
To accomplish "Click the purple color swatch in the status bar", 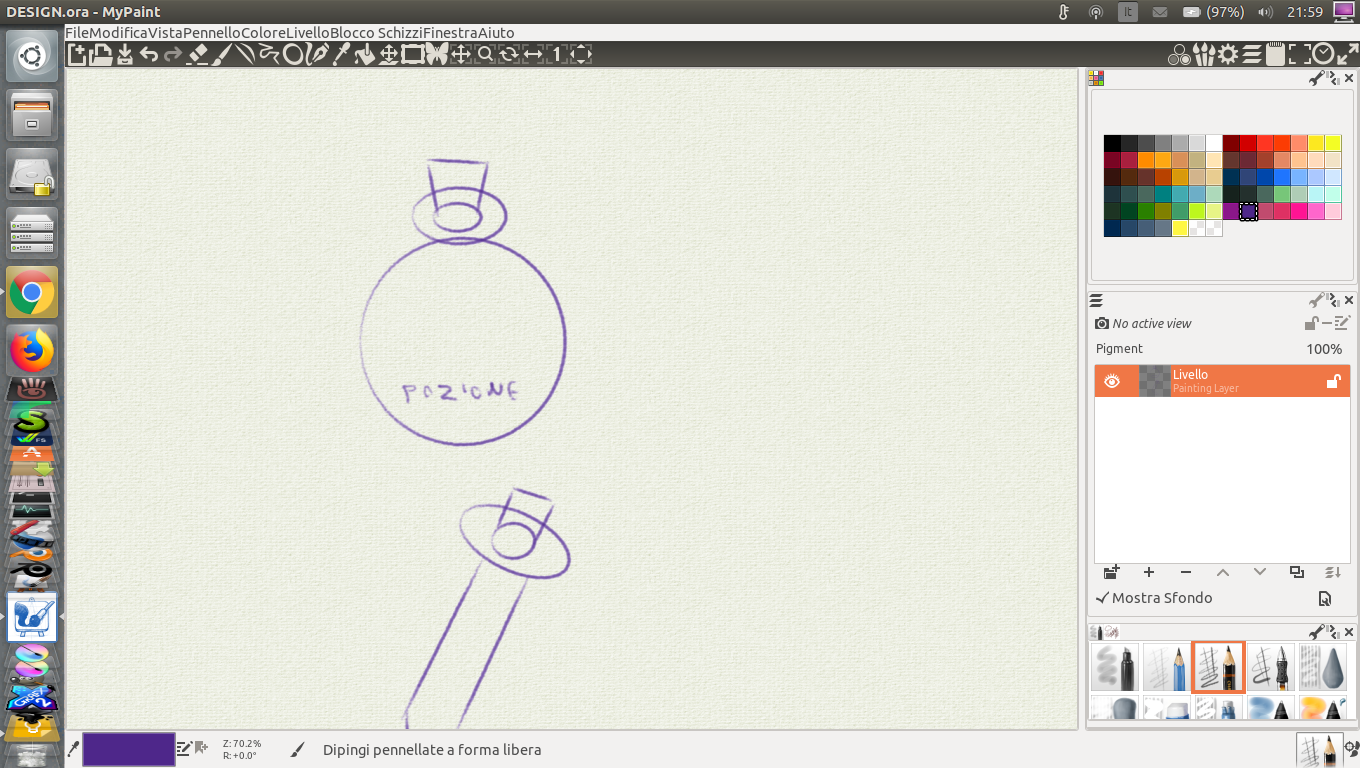I will [x=128, y=748].
